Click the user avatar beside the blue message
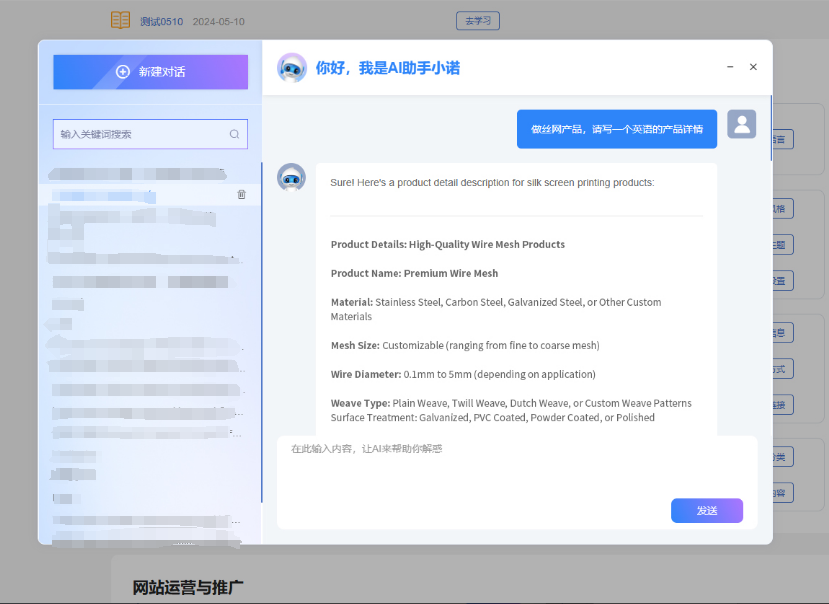 point(741,124)
